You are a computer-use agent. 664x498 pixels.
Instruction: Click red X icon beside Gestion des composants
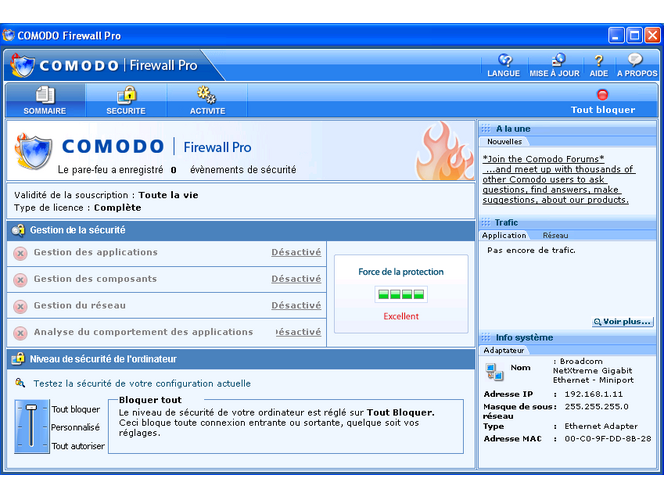[x=20, y=280]
